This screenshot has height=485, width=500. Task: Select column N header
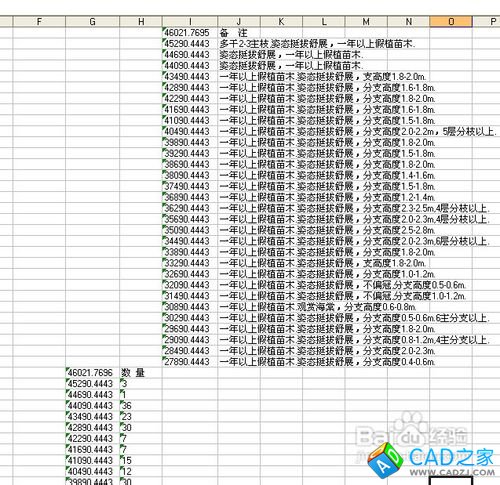408,22
